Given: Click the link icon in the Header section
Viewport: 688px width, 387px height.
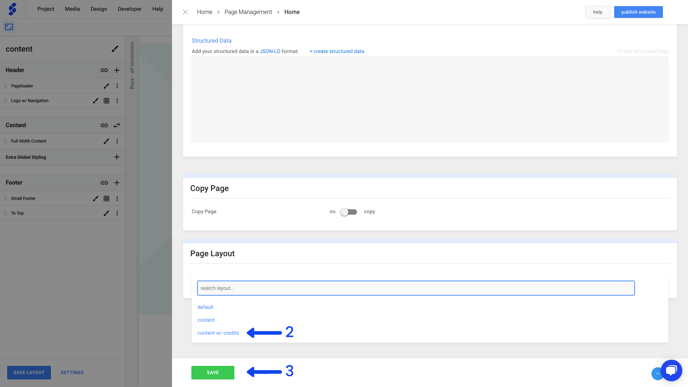Looking at the screenshot, I should 104,70.
